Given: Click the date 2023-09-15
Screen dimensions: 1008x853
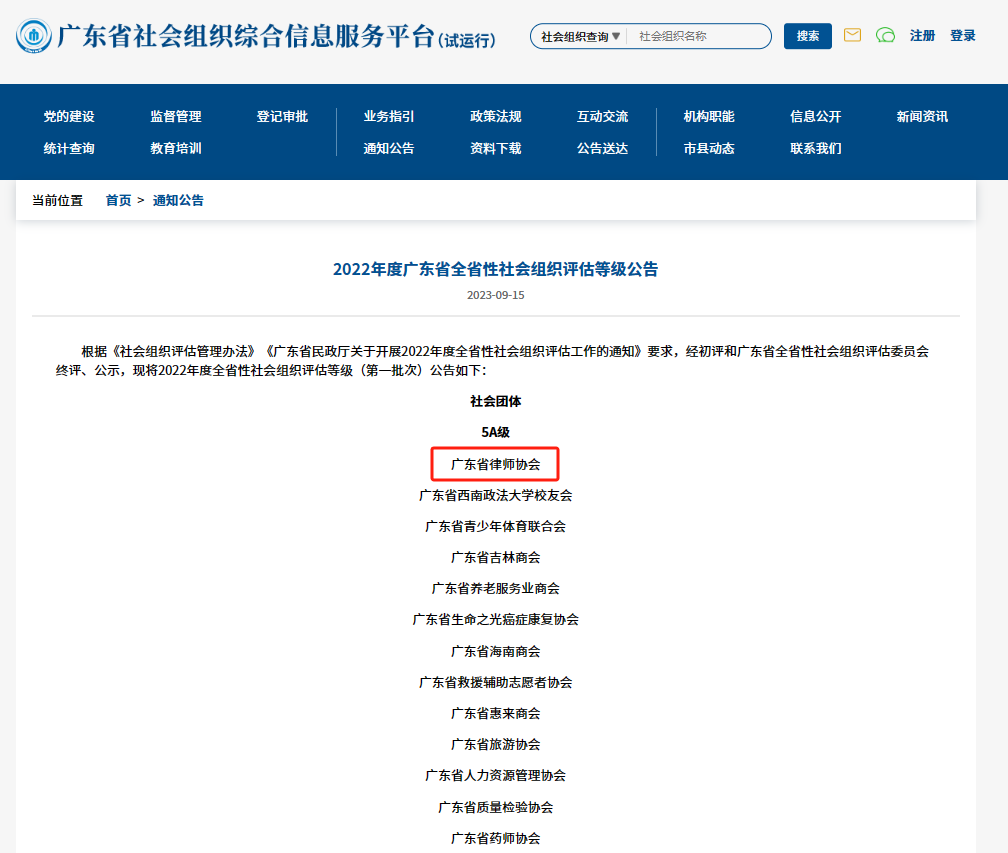Looking at the screenshot, I should tap(496, 295).
